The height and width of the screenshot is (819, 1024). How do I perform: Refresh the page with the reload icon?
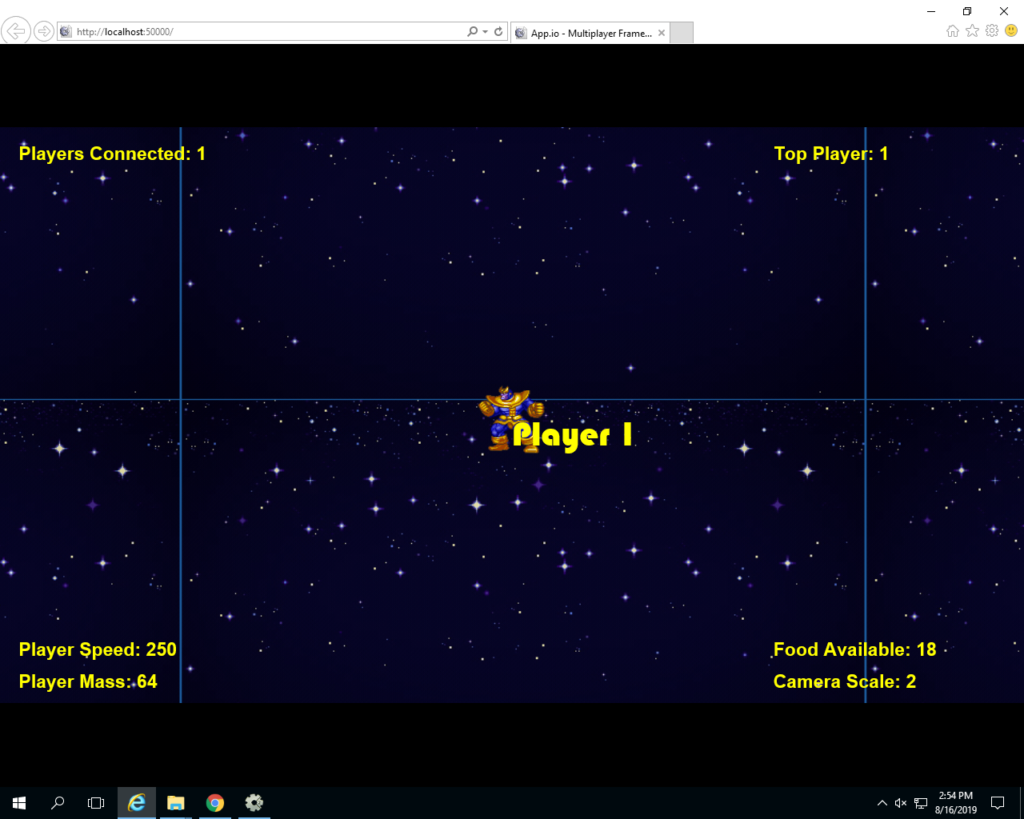click(x=499, y=31)
